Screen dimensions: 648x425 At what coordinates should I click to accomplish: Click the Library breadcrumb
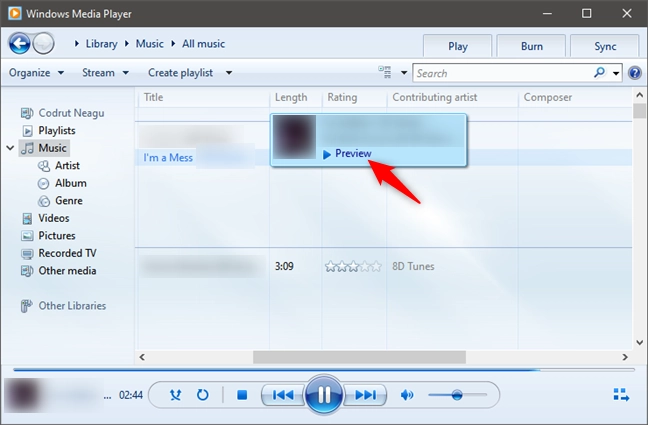pos(101,44)
